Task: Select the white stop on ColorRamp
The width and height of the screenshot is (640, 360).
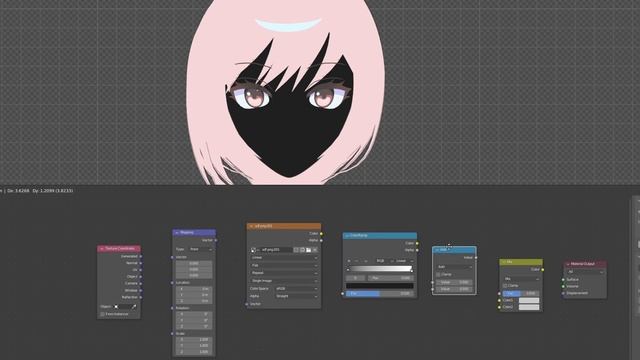Action: point(411,271)
